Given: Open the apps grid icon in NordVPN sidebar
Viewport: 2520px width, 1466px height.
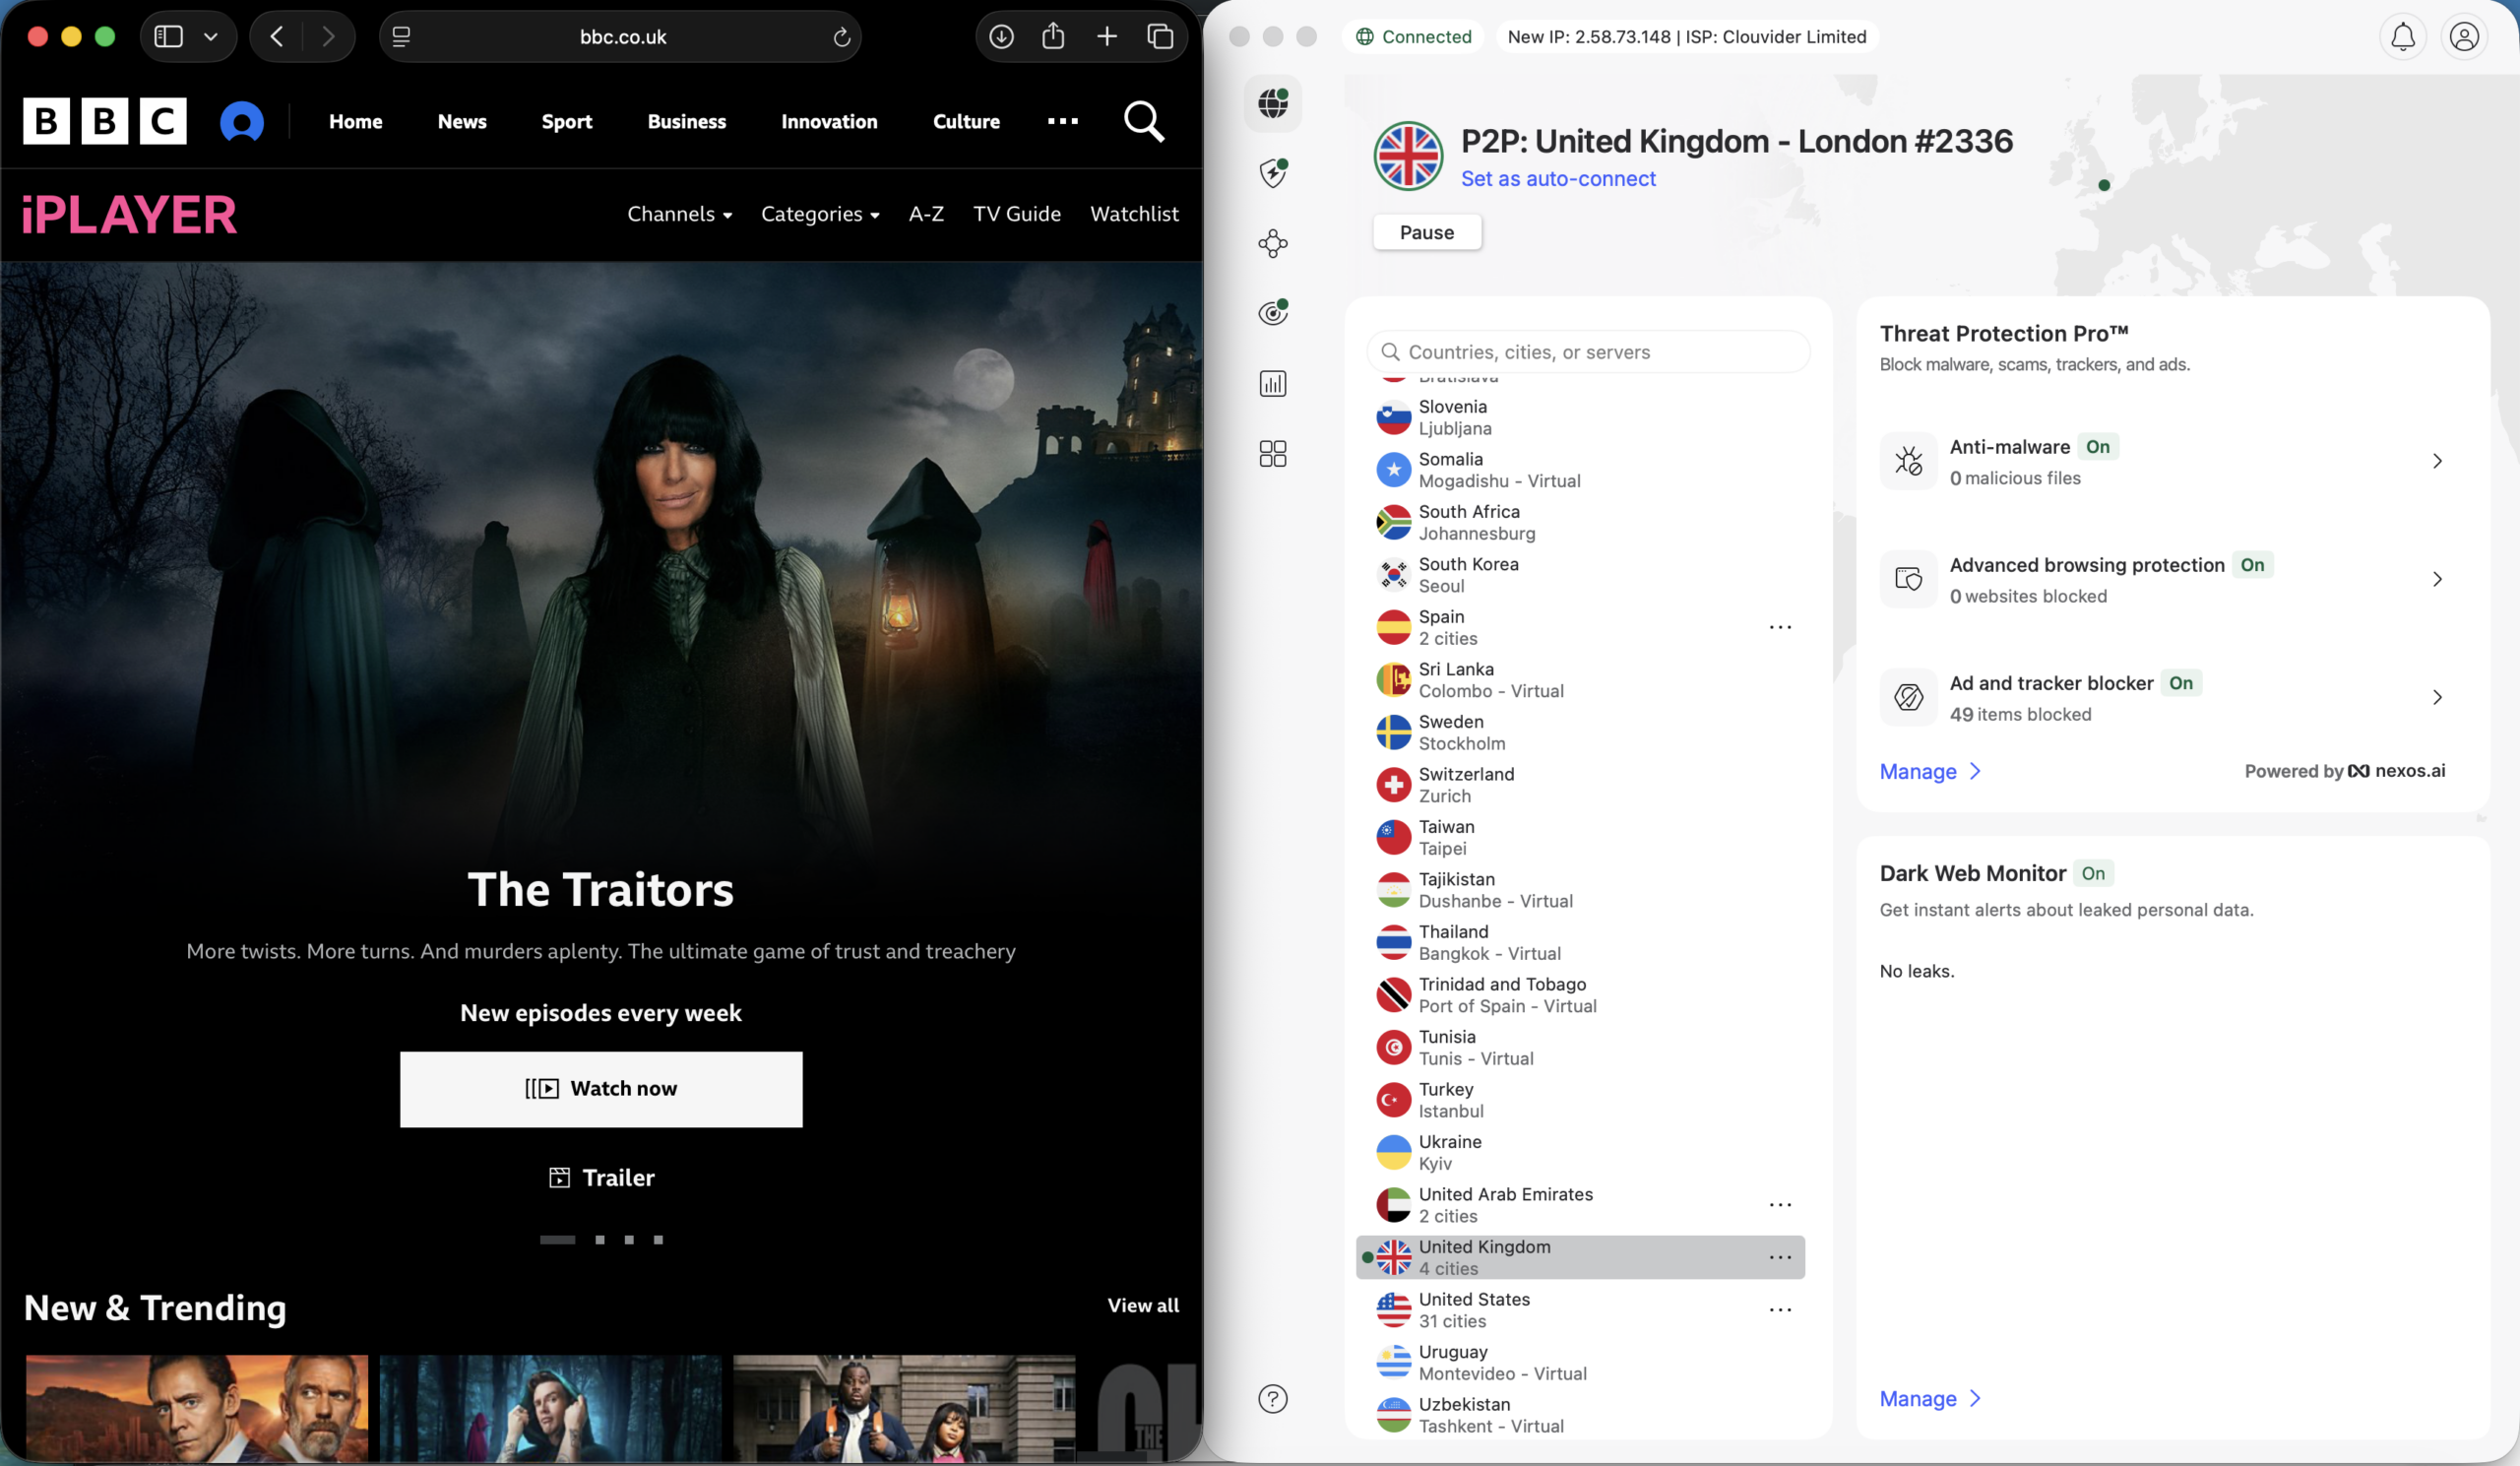Looking at the screenshot, I should pyautogui.click(x=1273, y=454).
